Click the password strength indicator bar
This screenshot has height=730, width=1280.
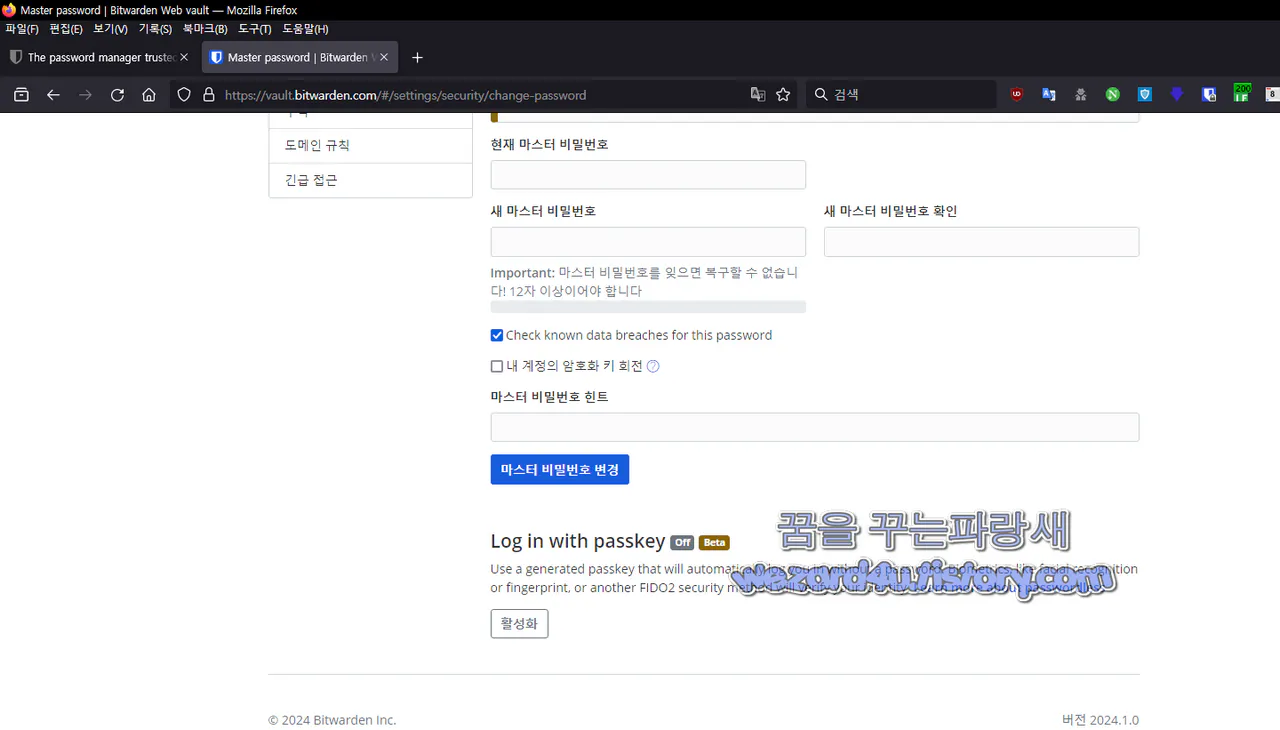[x=648, y=306]
